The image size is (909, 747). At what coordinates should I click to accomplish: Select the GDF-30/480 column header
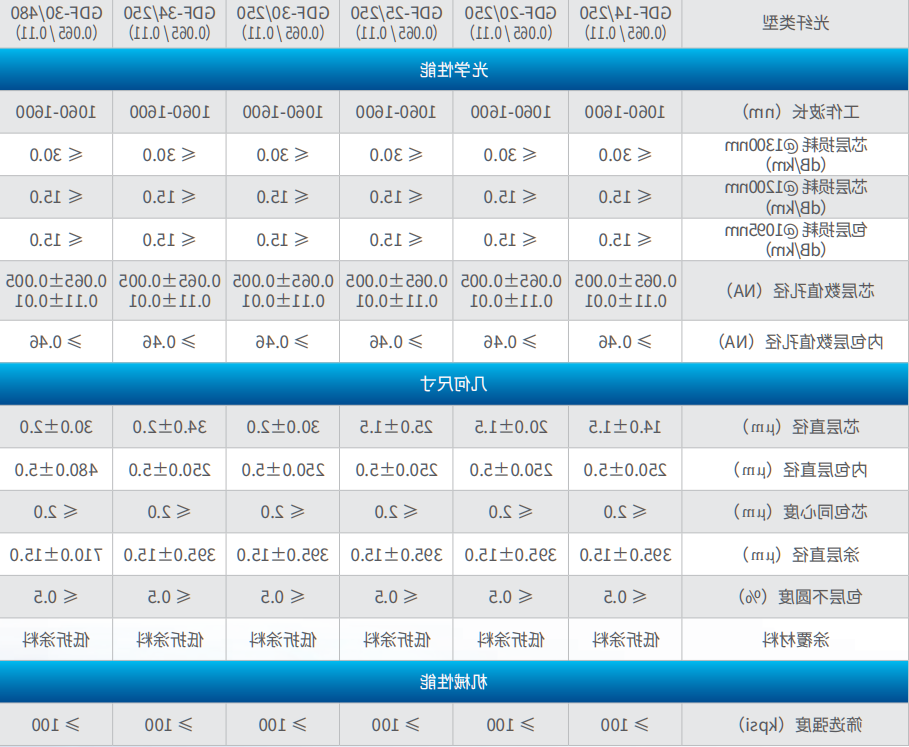[56, 24]
